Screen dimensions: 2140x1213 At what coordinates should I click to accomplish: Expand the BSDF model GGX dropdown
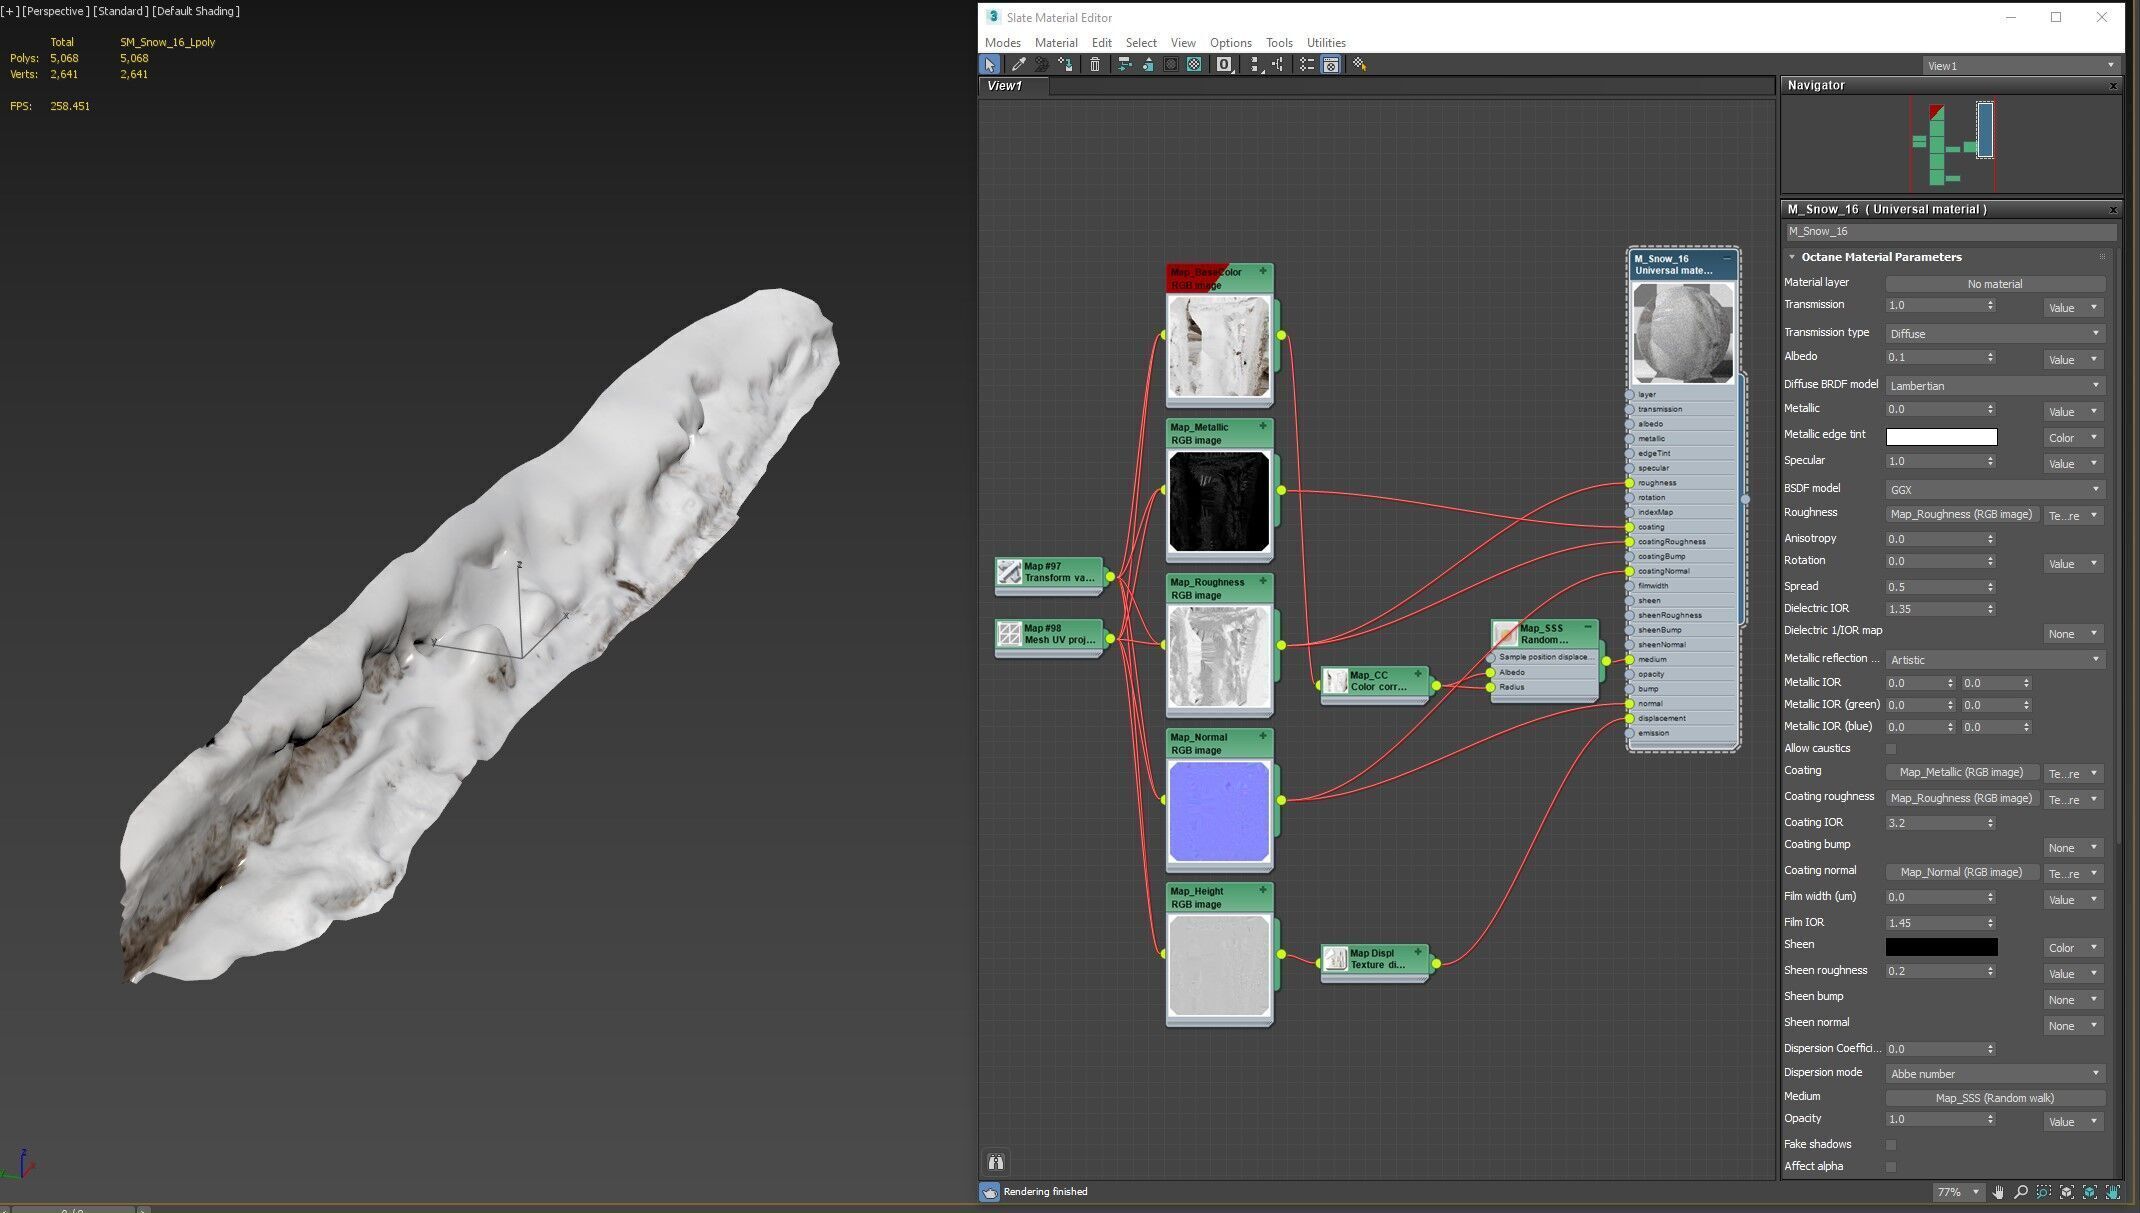click(1994, 490)
